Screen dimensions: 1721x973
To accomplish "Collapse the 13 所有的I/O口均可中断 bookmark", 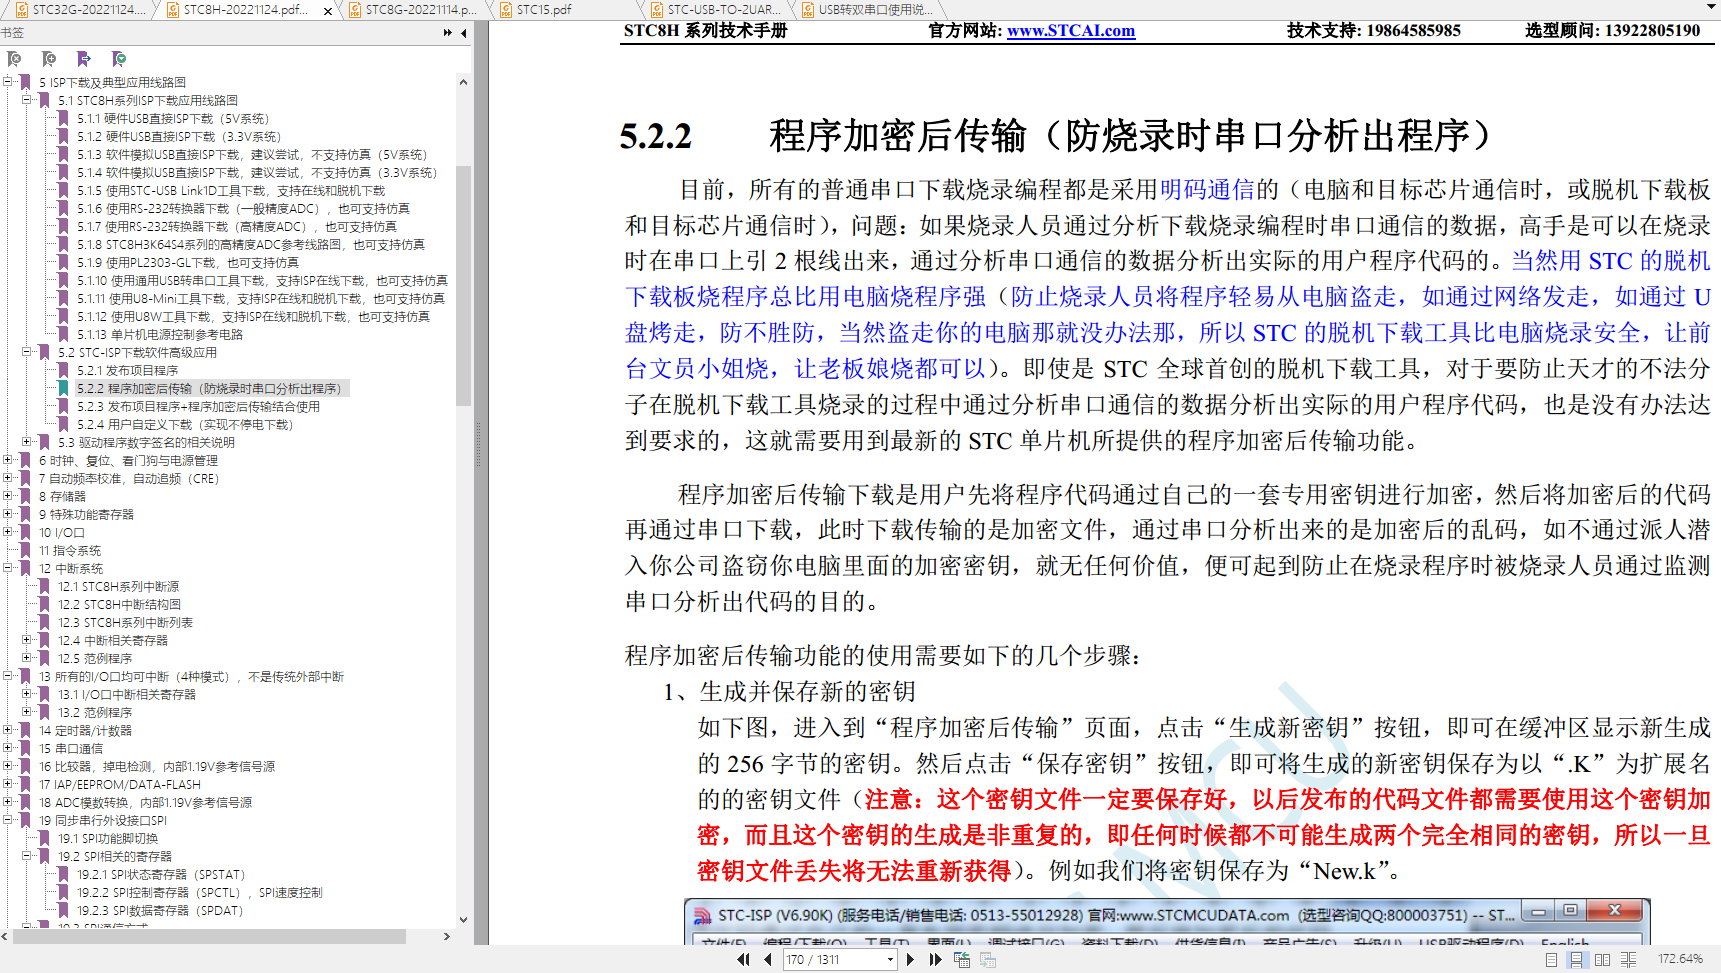I will 8,676.
